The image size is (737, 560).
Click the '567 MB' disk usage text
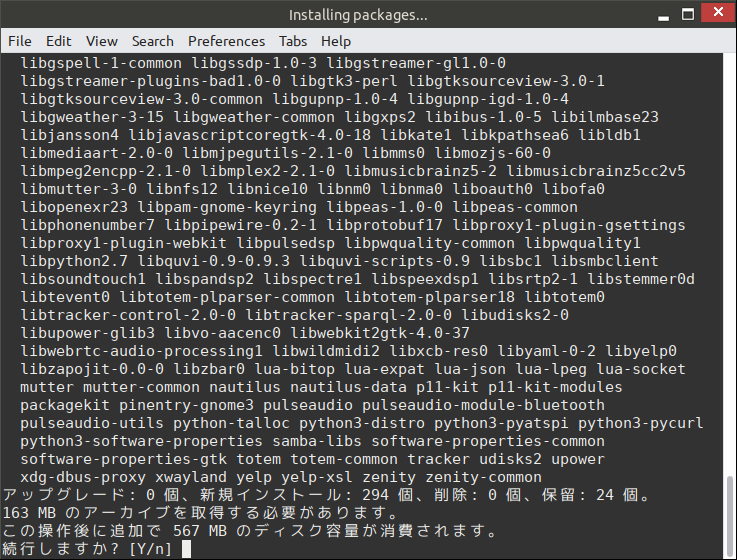(200, 531)
